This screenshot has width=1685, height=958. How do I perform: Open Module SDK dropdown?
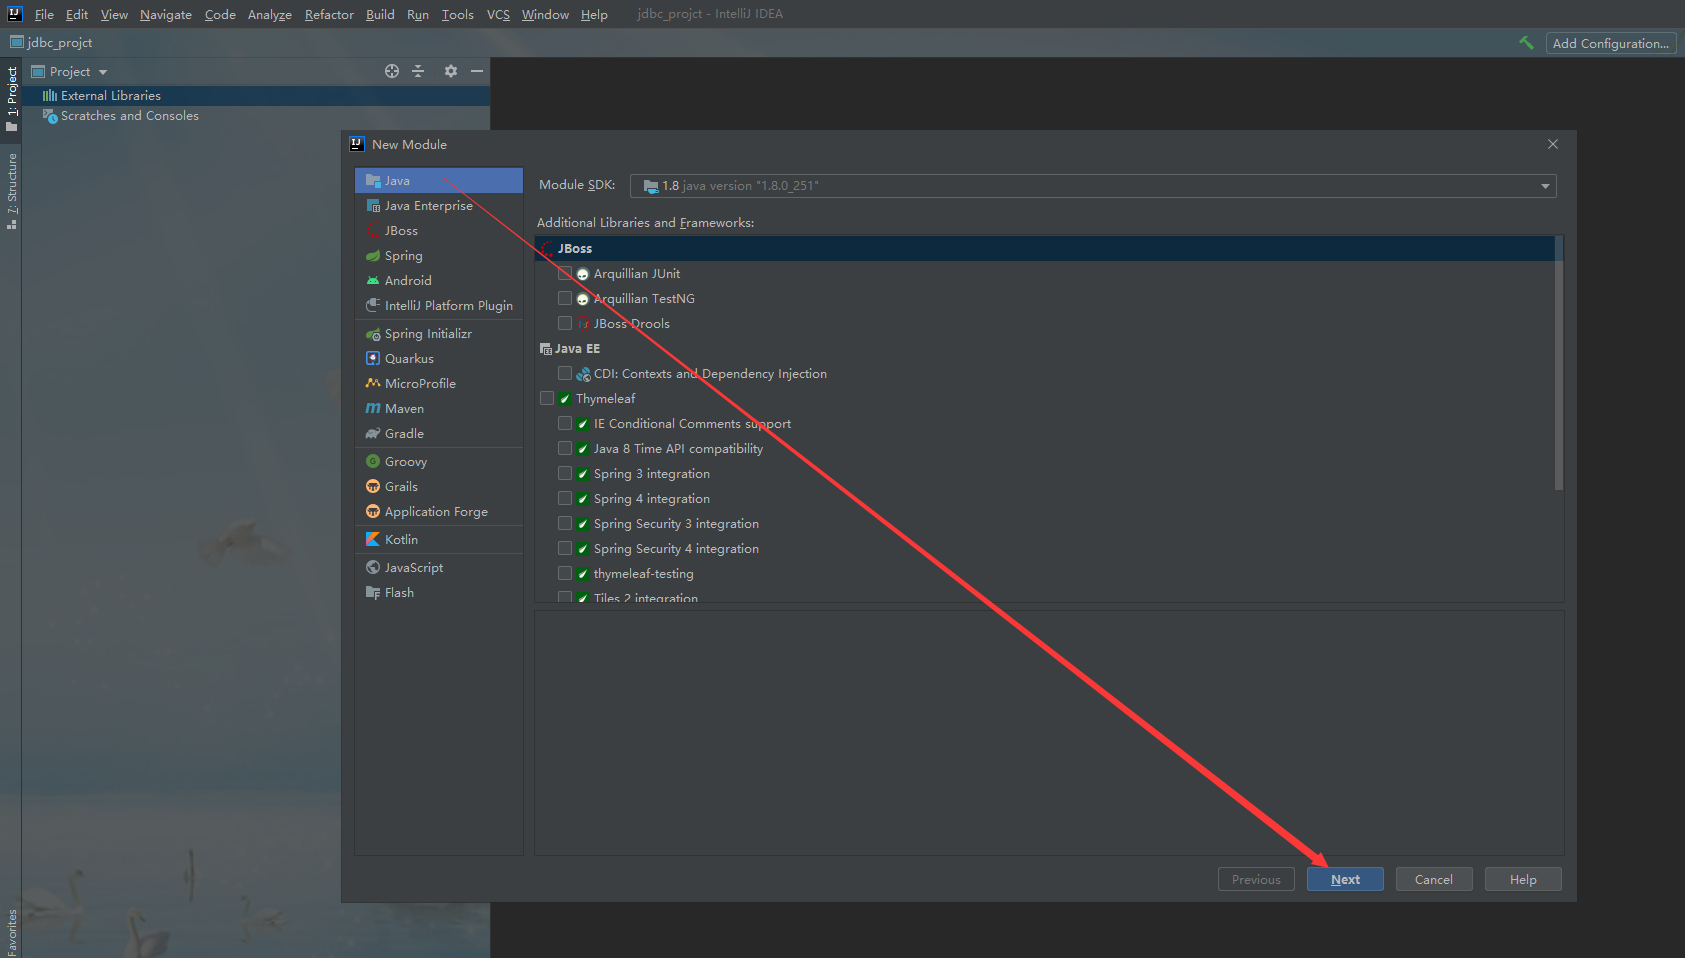(1093, 186)
